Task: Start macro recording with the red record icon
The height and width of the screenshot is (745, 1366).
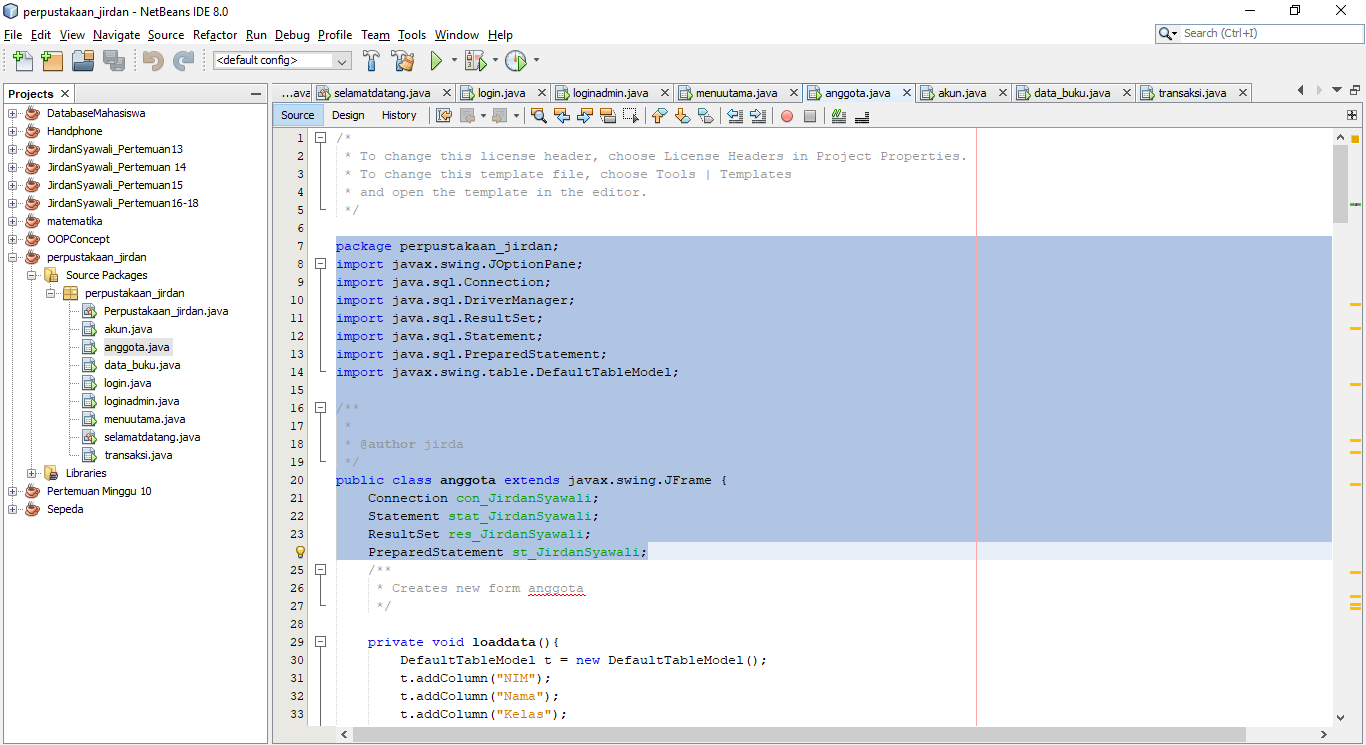Action: pyautogui.click(x=785, y=116)
